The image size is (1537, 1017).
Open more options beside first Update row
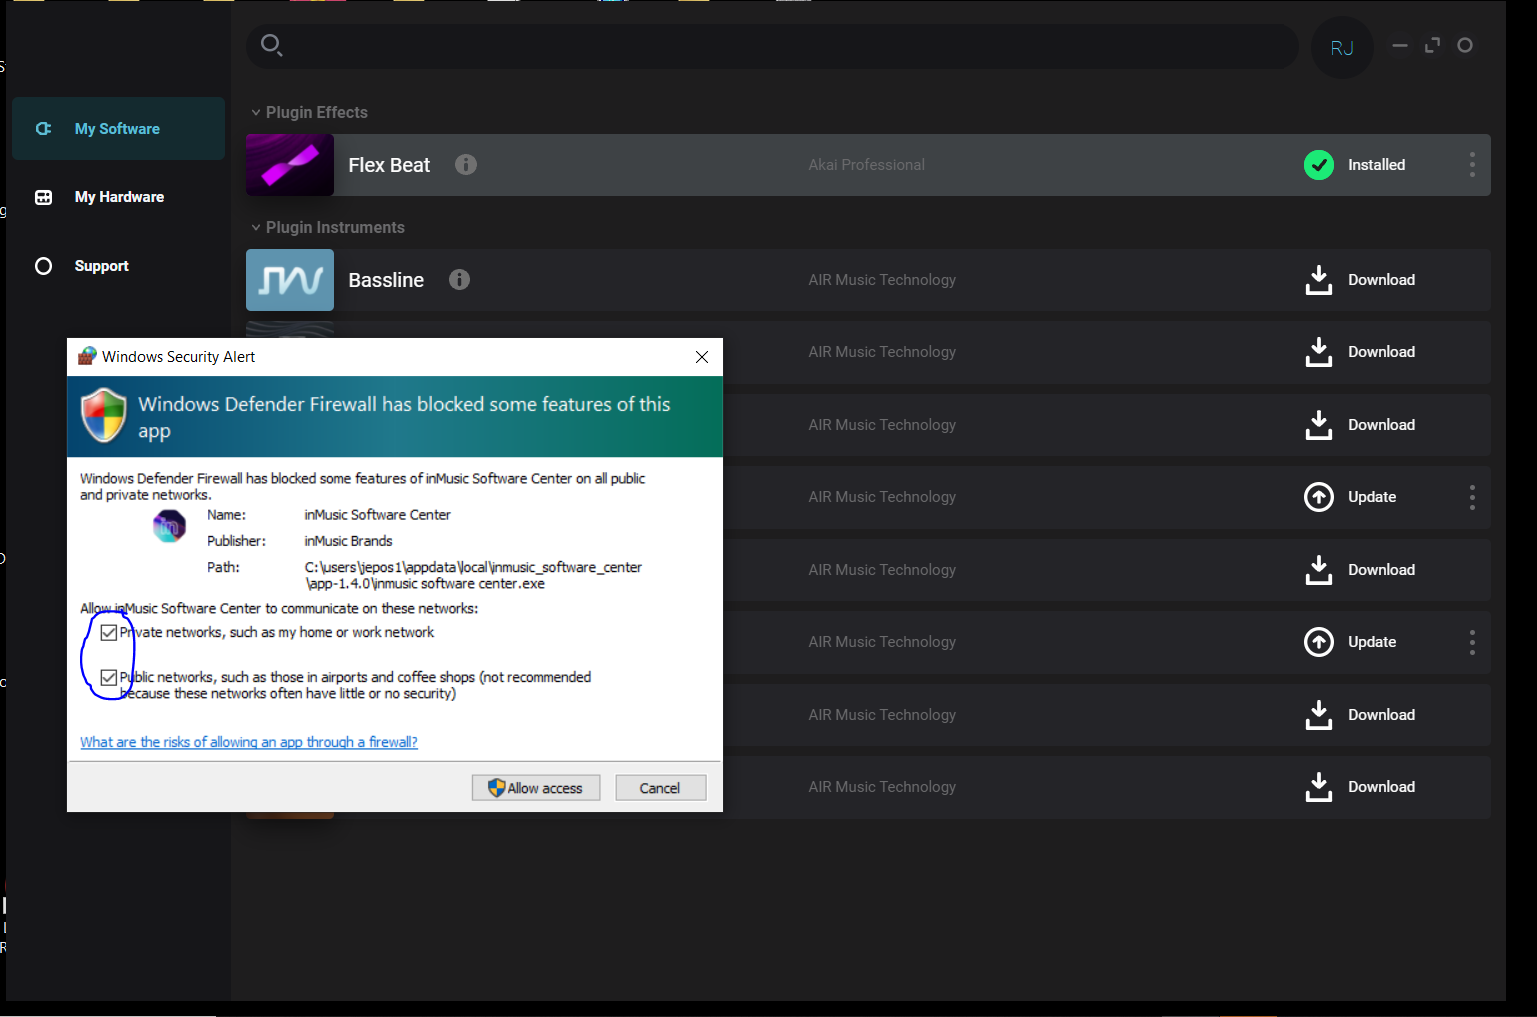coord(1472,497)
